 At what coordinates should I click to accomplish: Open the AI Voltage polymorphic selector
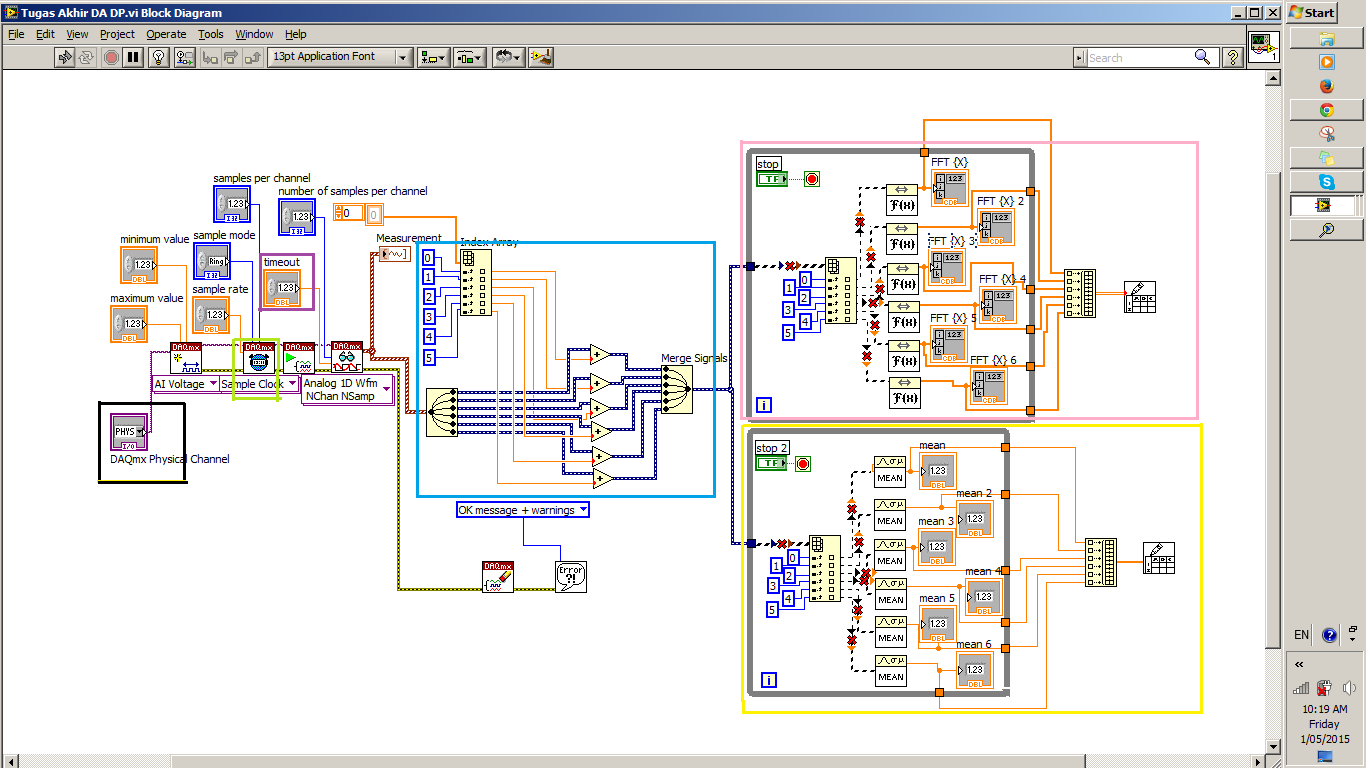click(x=186, y=384)
